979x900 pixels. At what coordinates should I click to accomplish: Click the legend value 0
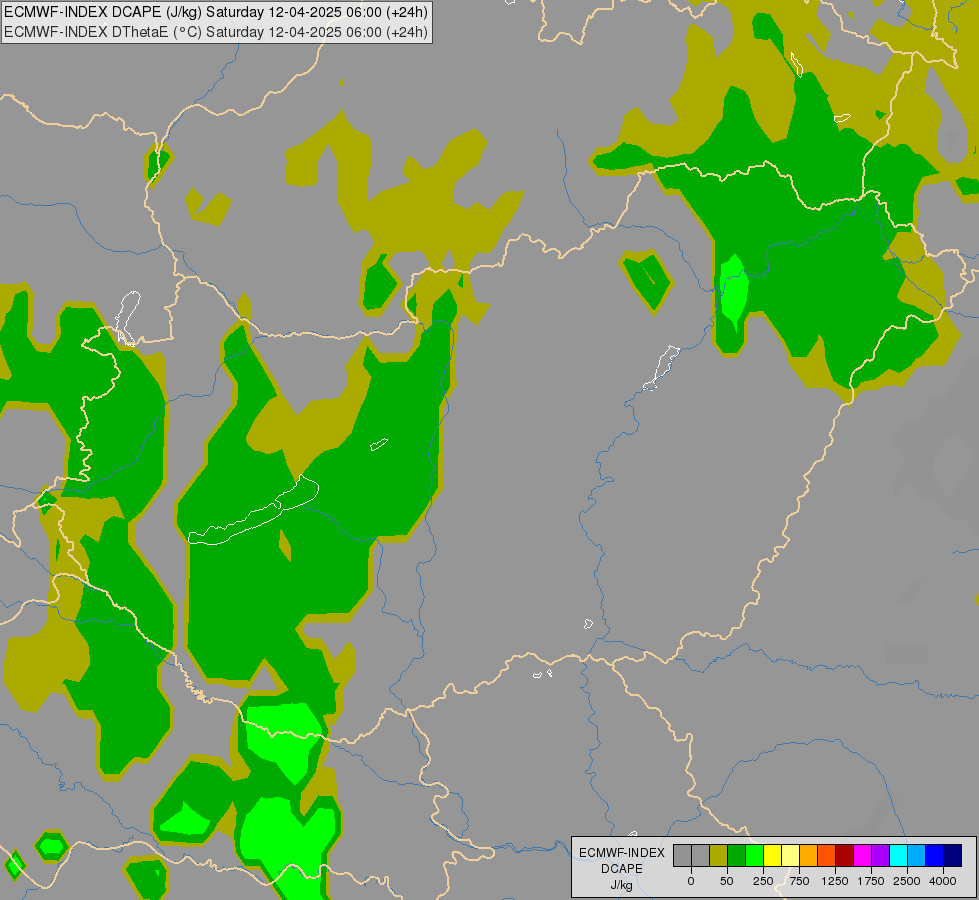pos(691,881)
